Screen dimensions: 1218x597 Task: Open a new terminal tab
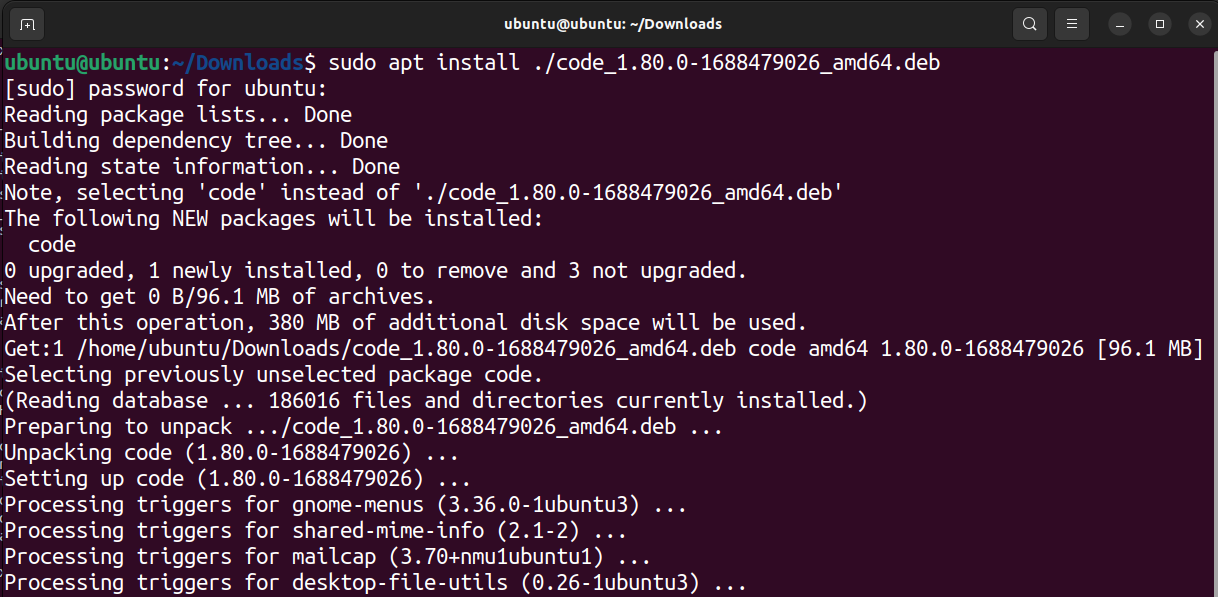click(x=25, y=23)
